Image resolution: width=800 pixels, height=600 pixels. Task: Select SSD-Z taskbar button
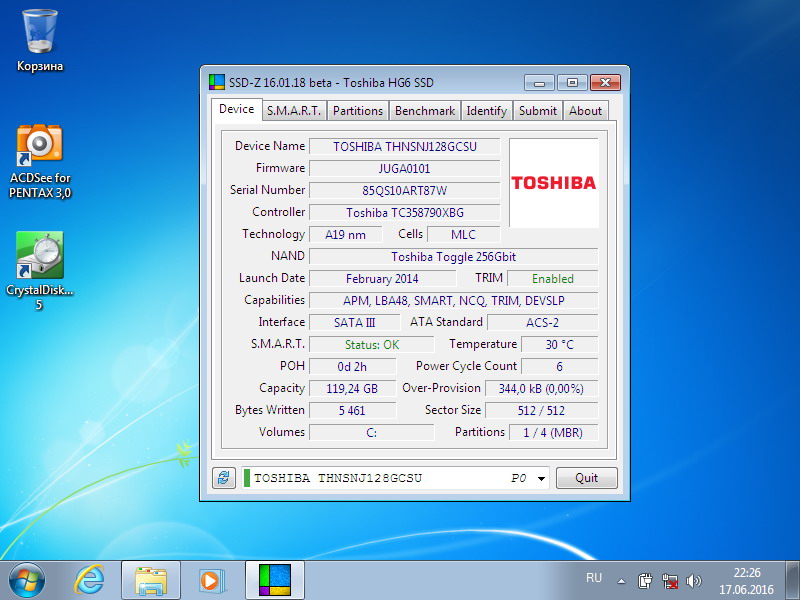click(275, 581)
